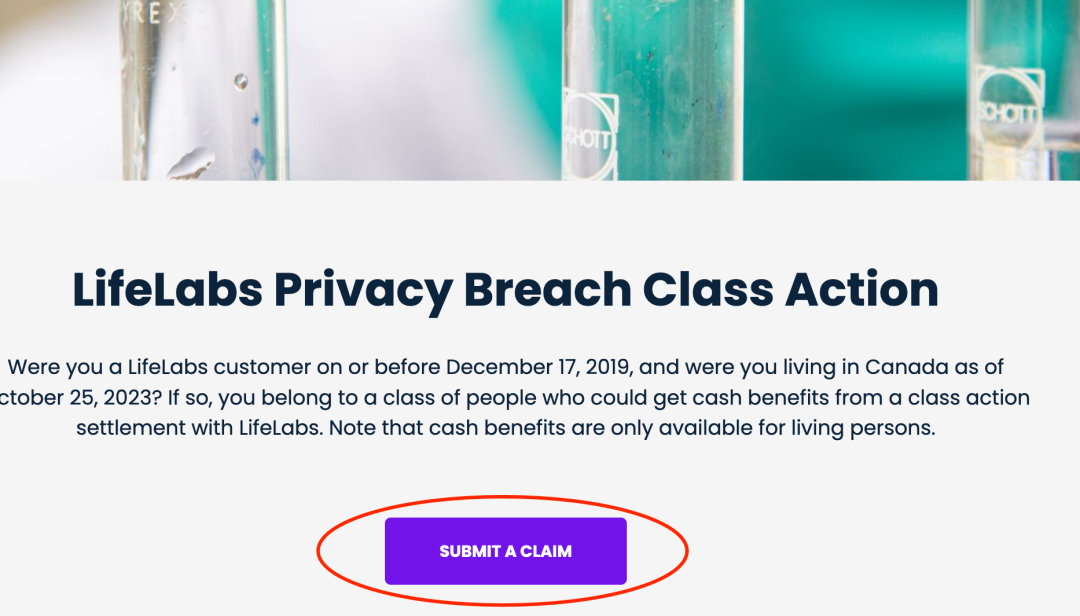1080x616 pixels.
Task: Click the date December 17, 2019 in the paragraph
Action: point(539,367)
